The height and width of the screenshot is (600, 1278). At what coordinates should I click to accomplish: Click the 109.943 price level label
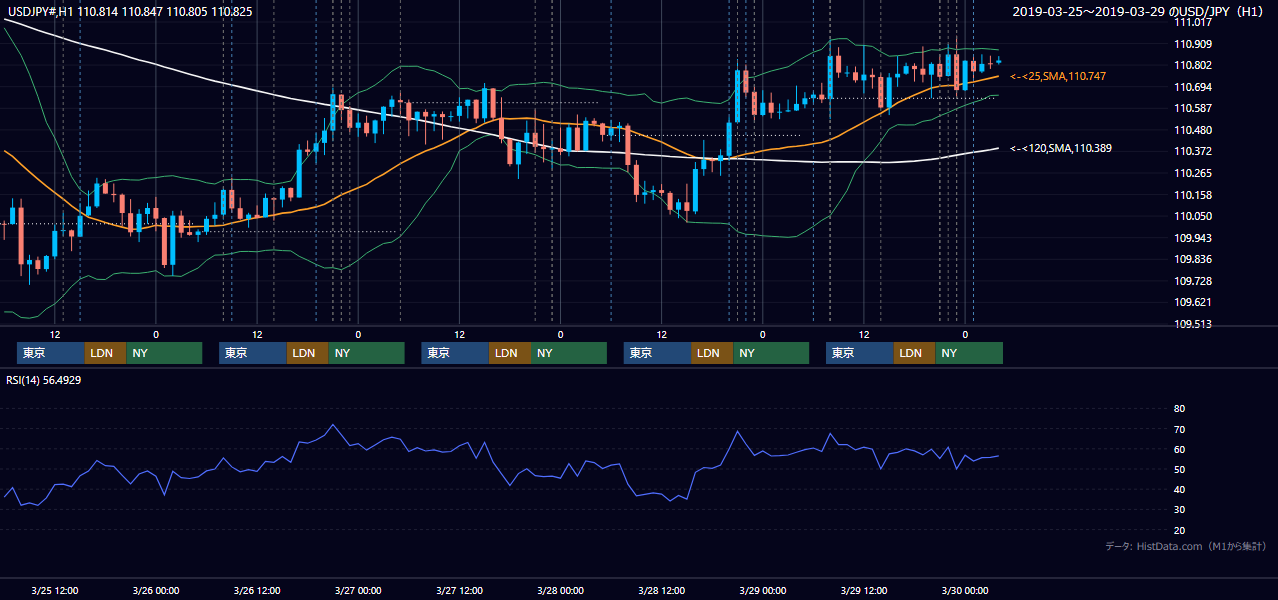pyautogui.click(x=1193, y=238)
